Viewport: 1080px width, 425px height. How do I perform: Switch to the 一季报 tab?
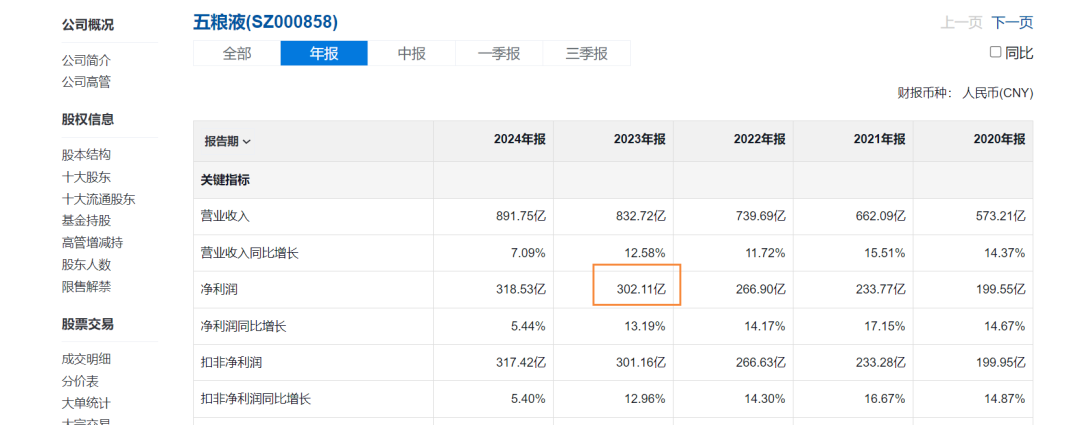point(499,54)
